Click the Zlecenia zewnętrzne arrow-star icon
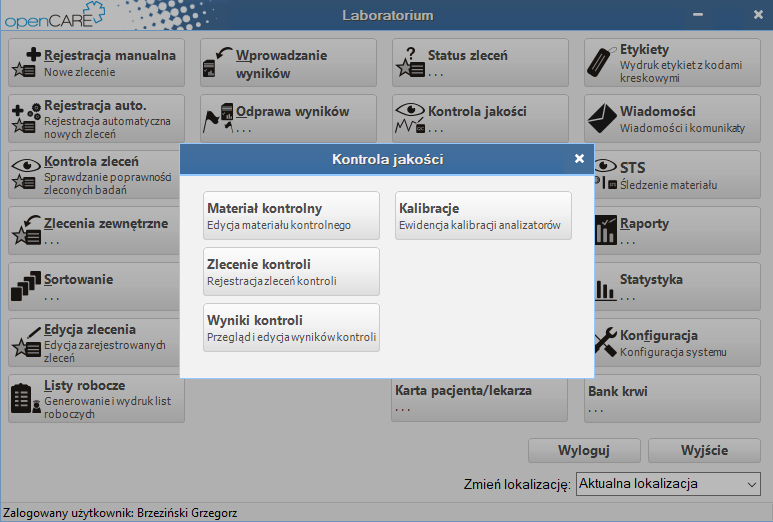This screenshot has width=773, height=522. point(27,230)
